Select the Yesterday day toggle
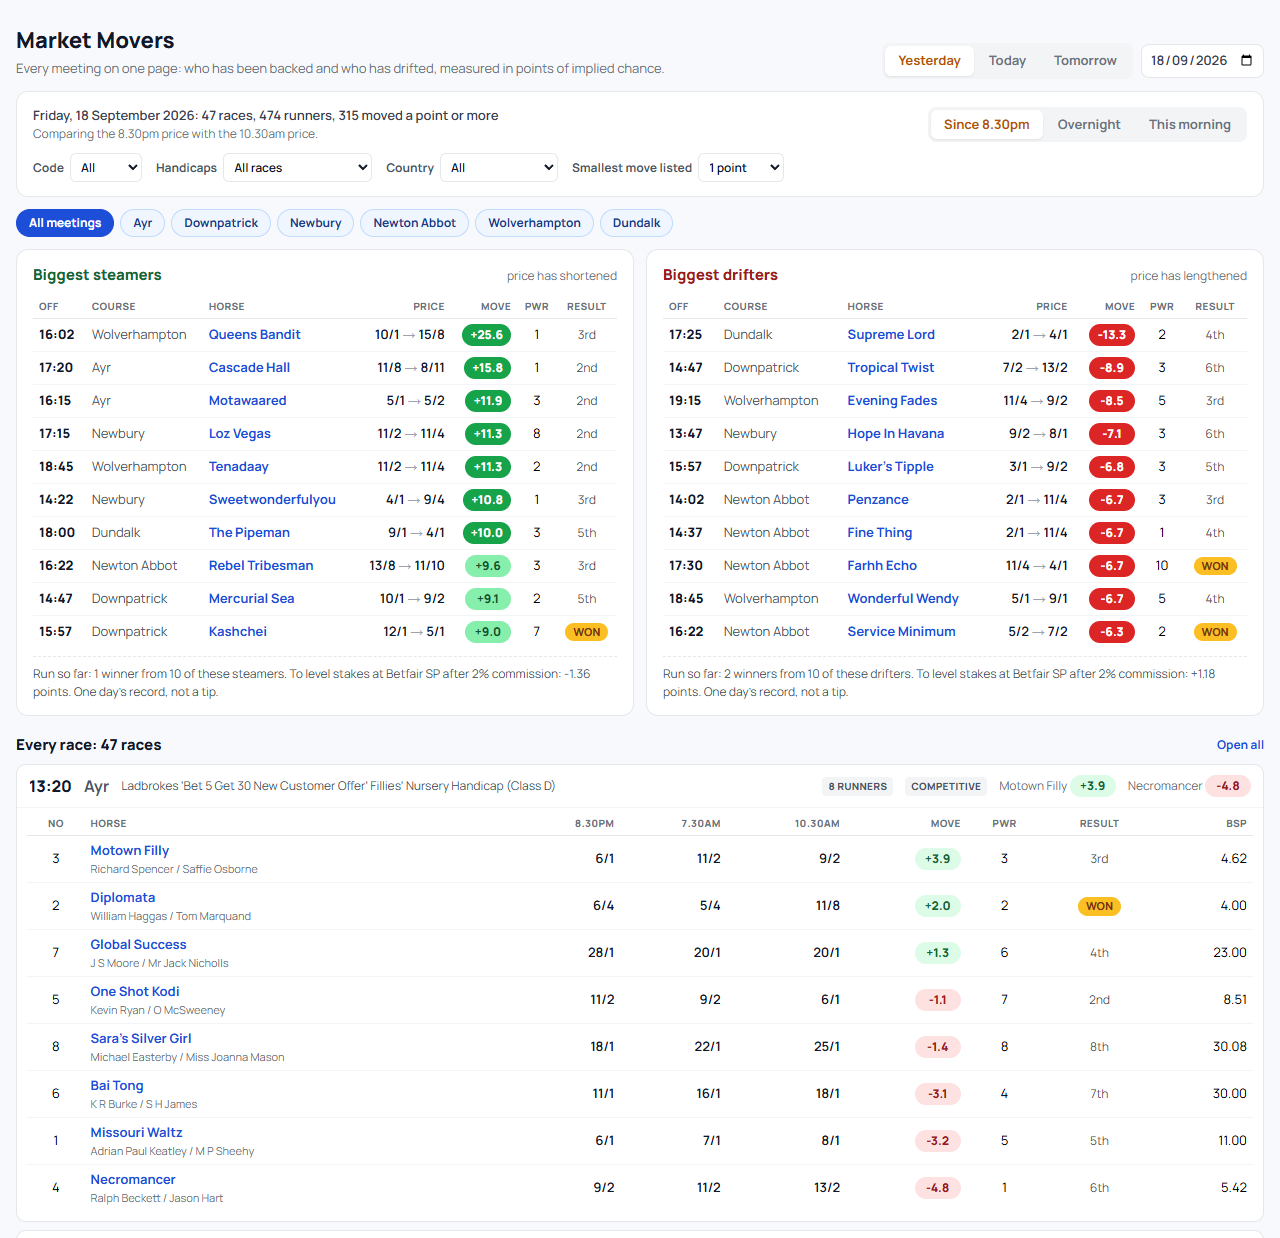 coord(929,61)
